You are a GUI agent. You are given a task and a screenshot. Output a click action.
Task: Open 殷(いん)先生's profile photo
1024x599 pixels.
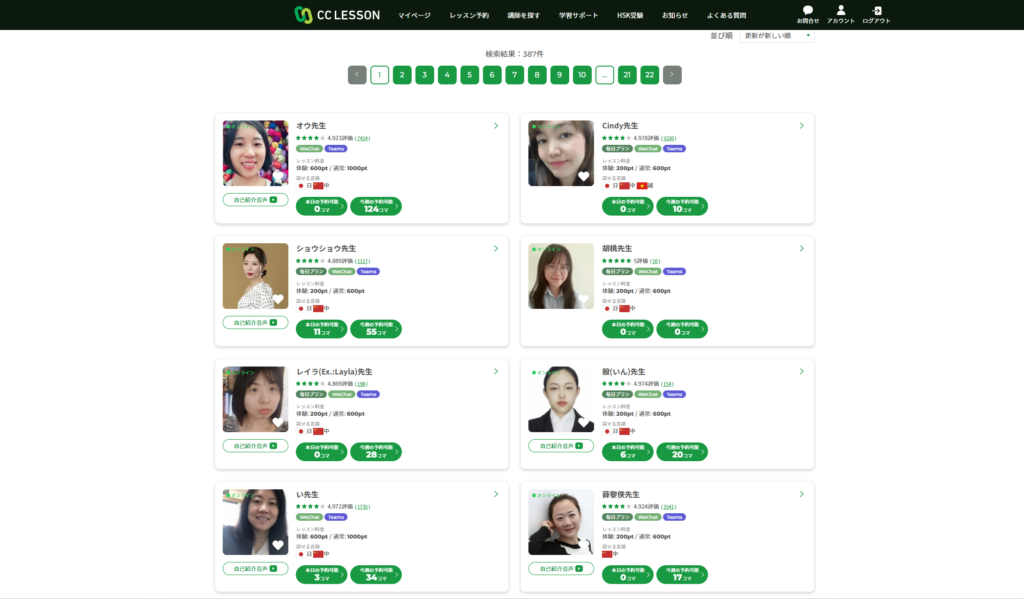pos(561,399)
